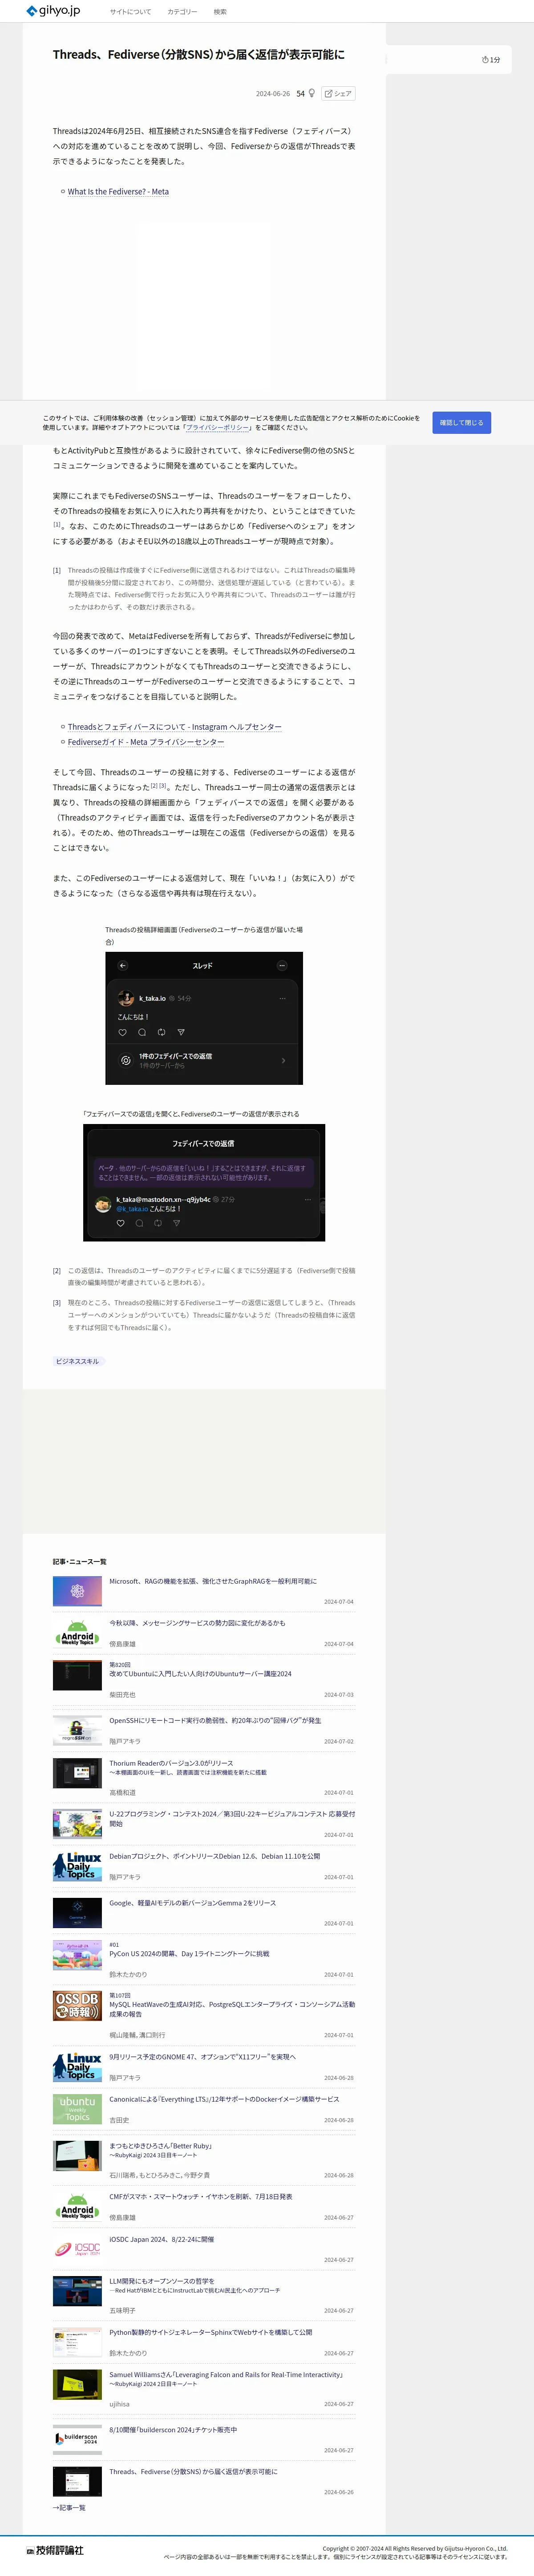This screenshot has height=2576, width=534.
Task: Click the 確認して閉じる cookie button
Action: 462,422
